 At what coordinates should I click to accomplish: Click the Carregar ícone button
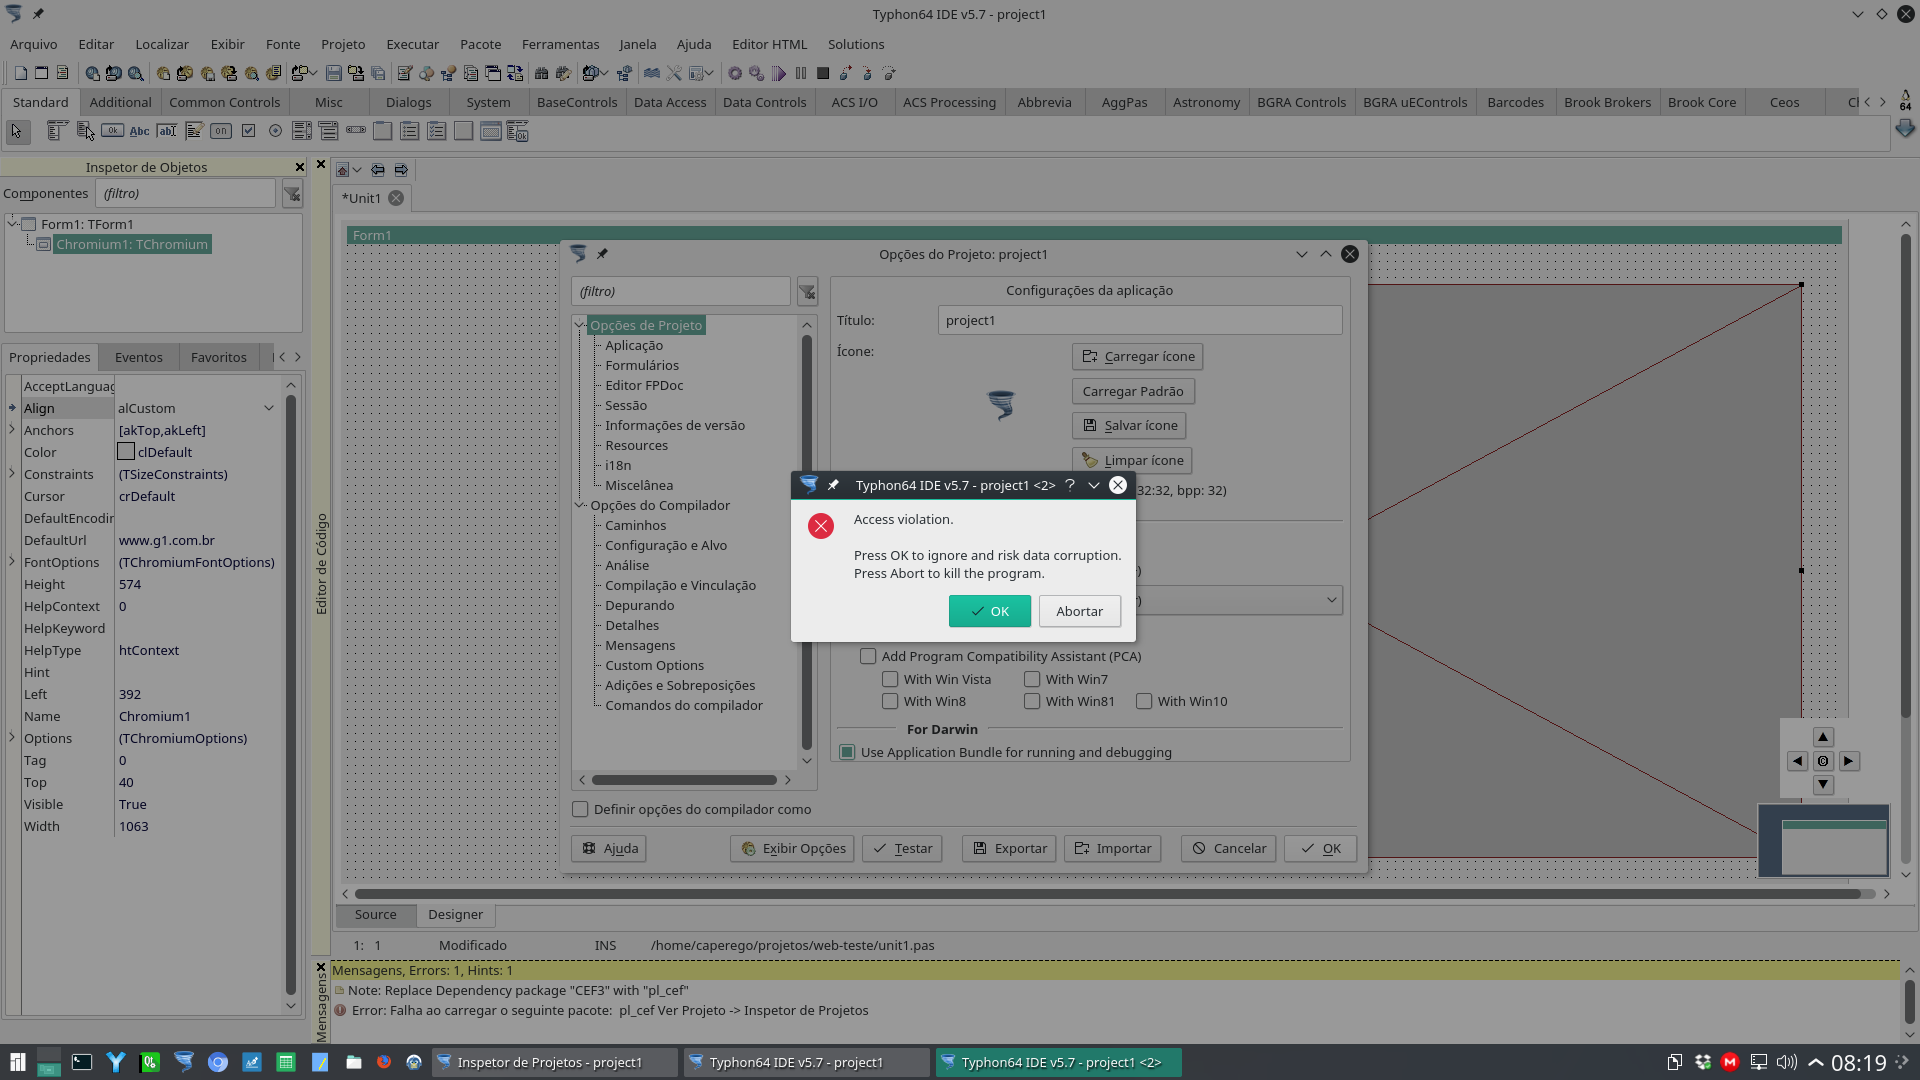[1138, 356]
